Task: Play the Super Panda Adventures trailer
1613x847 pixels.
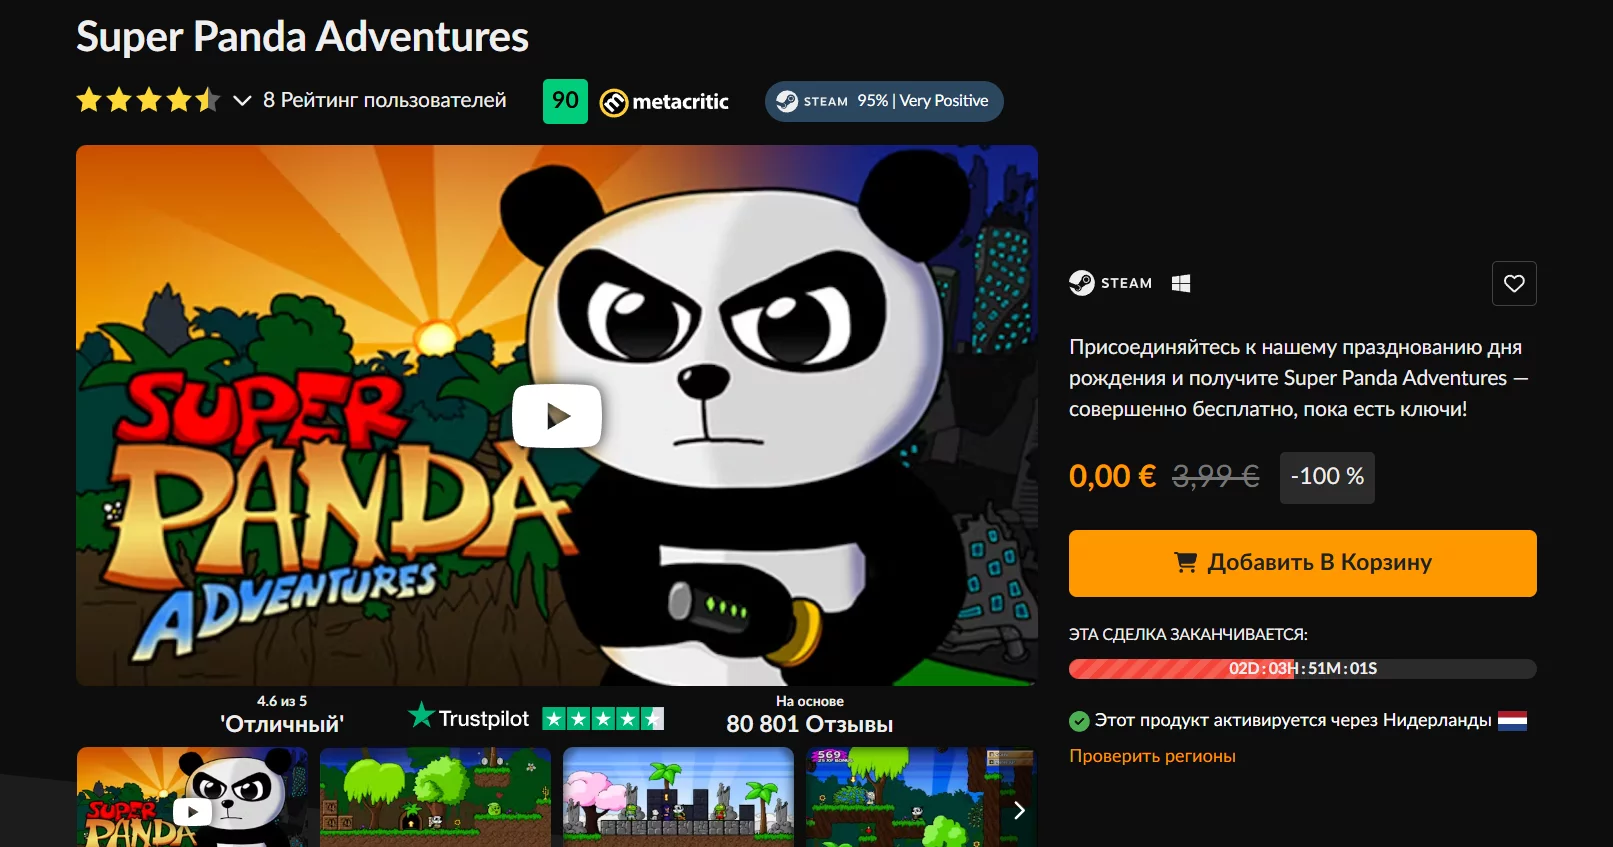Action: 557,416
